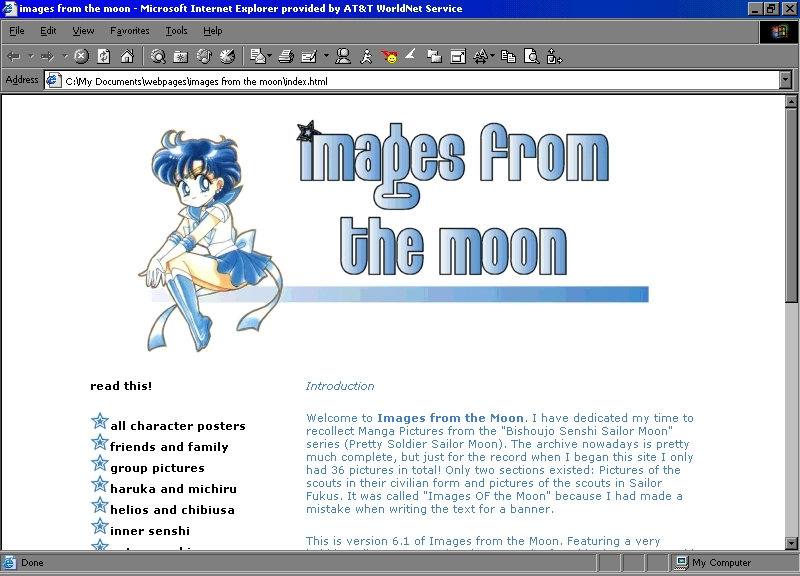
Task: Click the vertical scrollbar thumb
Action: pos(791,205)
